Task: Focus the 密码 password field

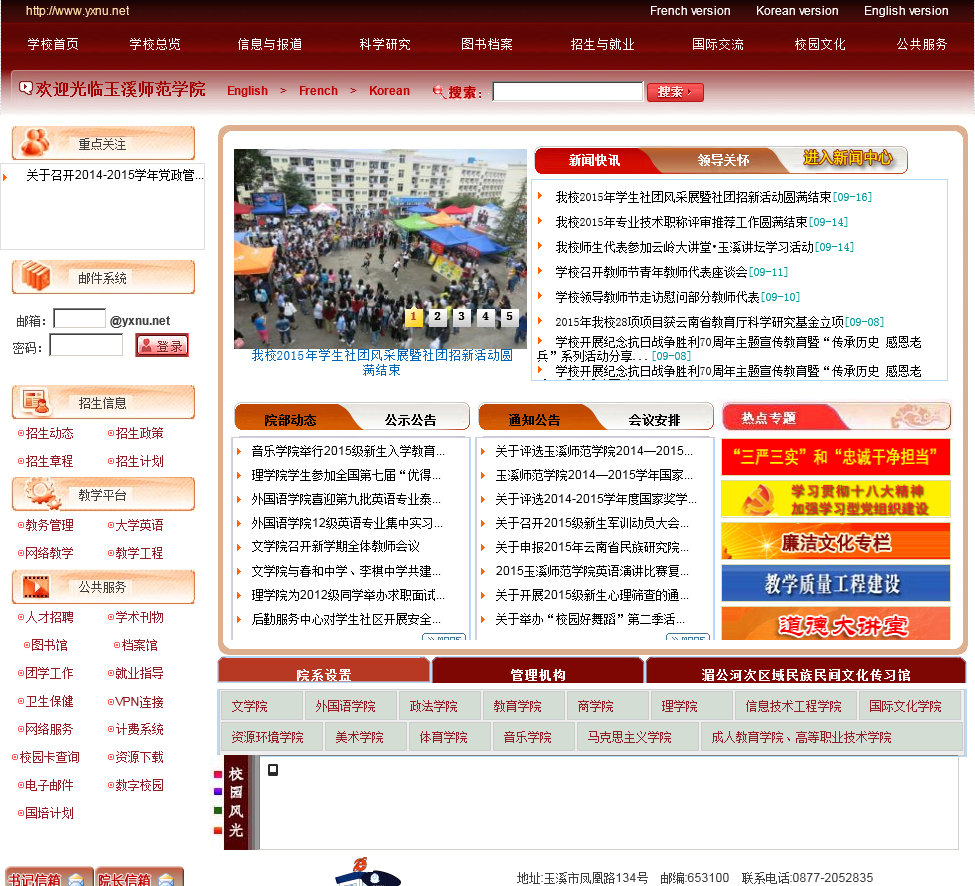Action: pyautogui.click(x=86, y=345)
